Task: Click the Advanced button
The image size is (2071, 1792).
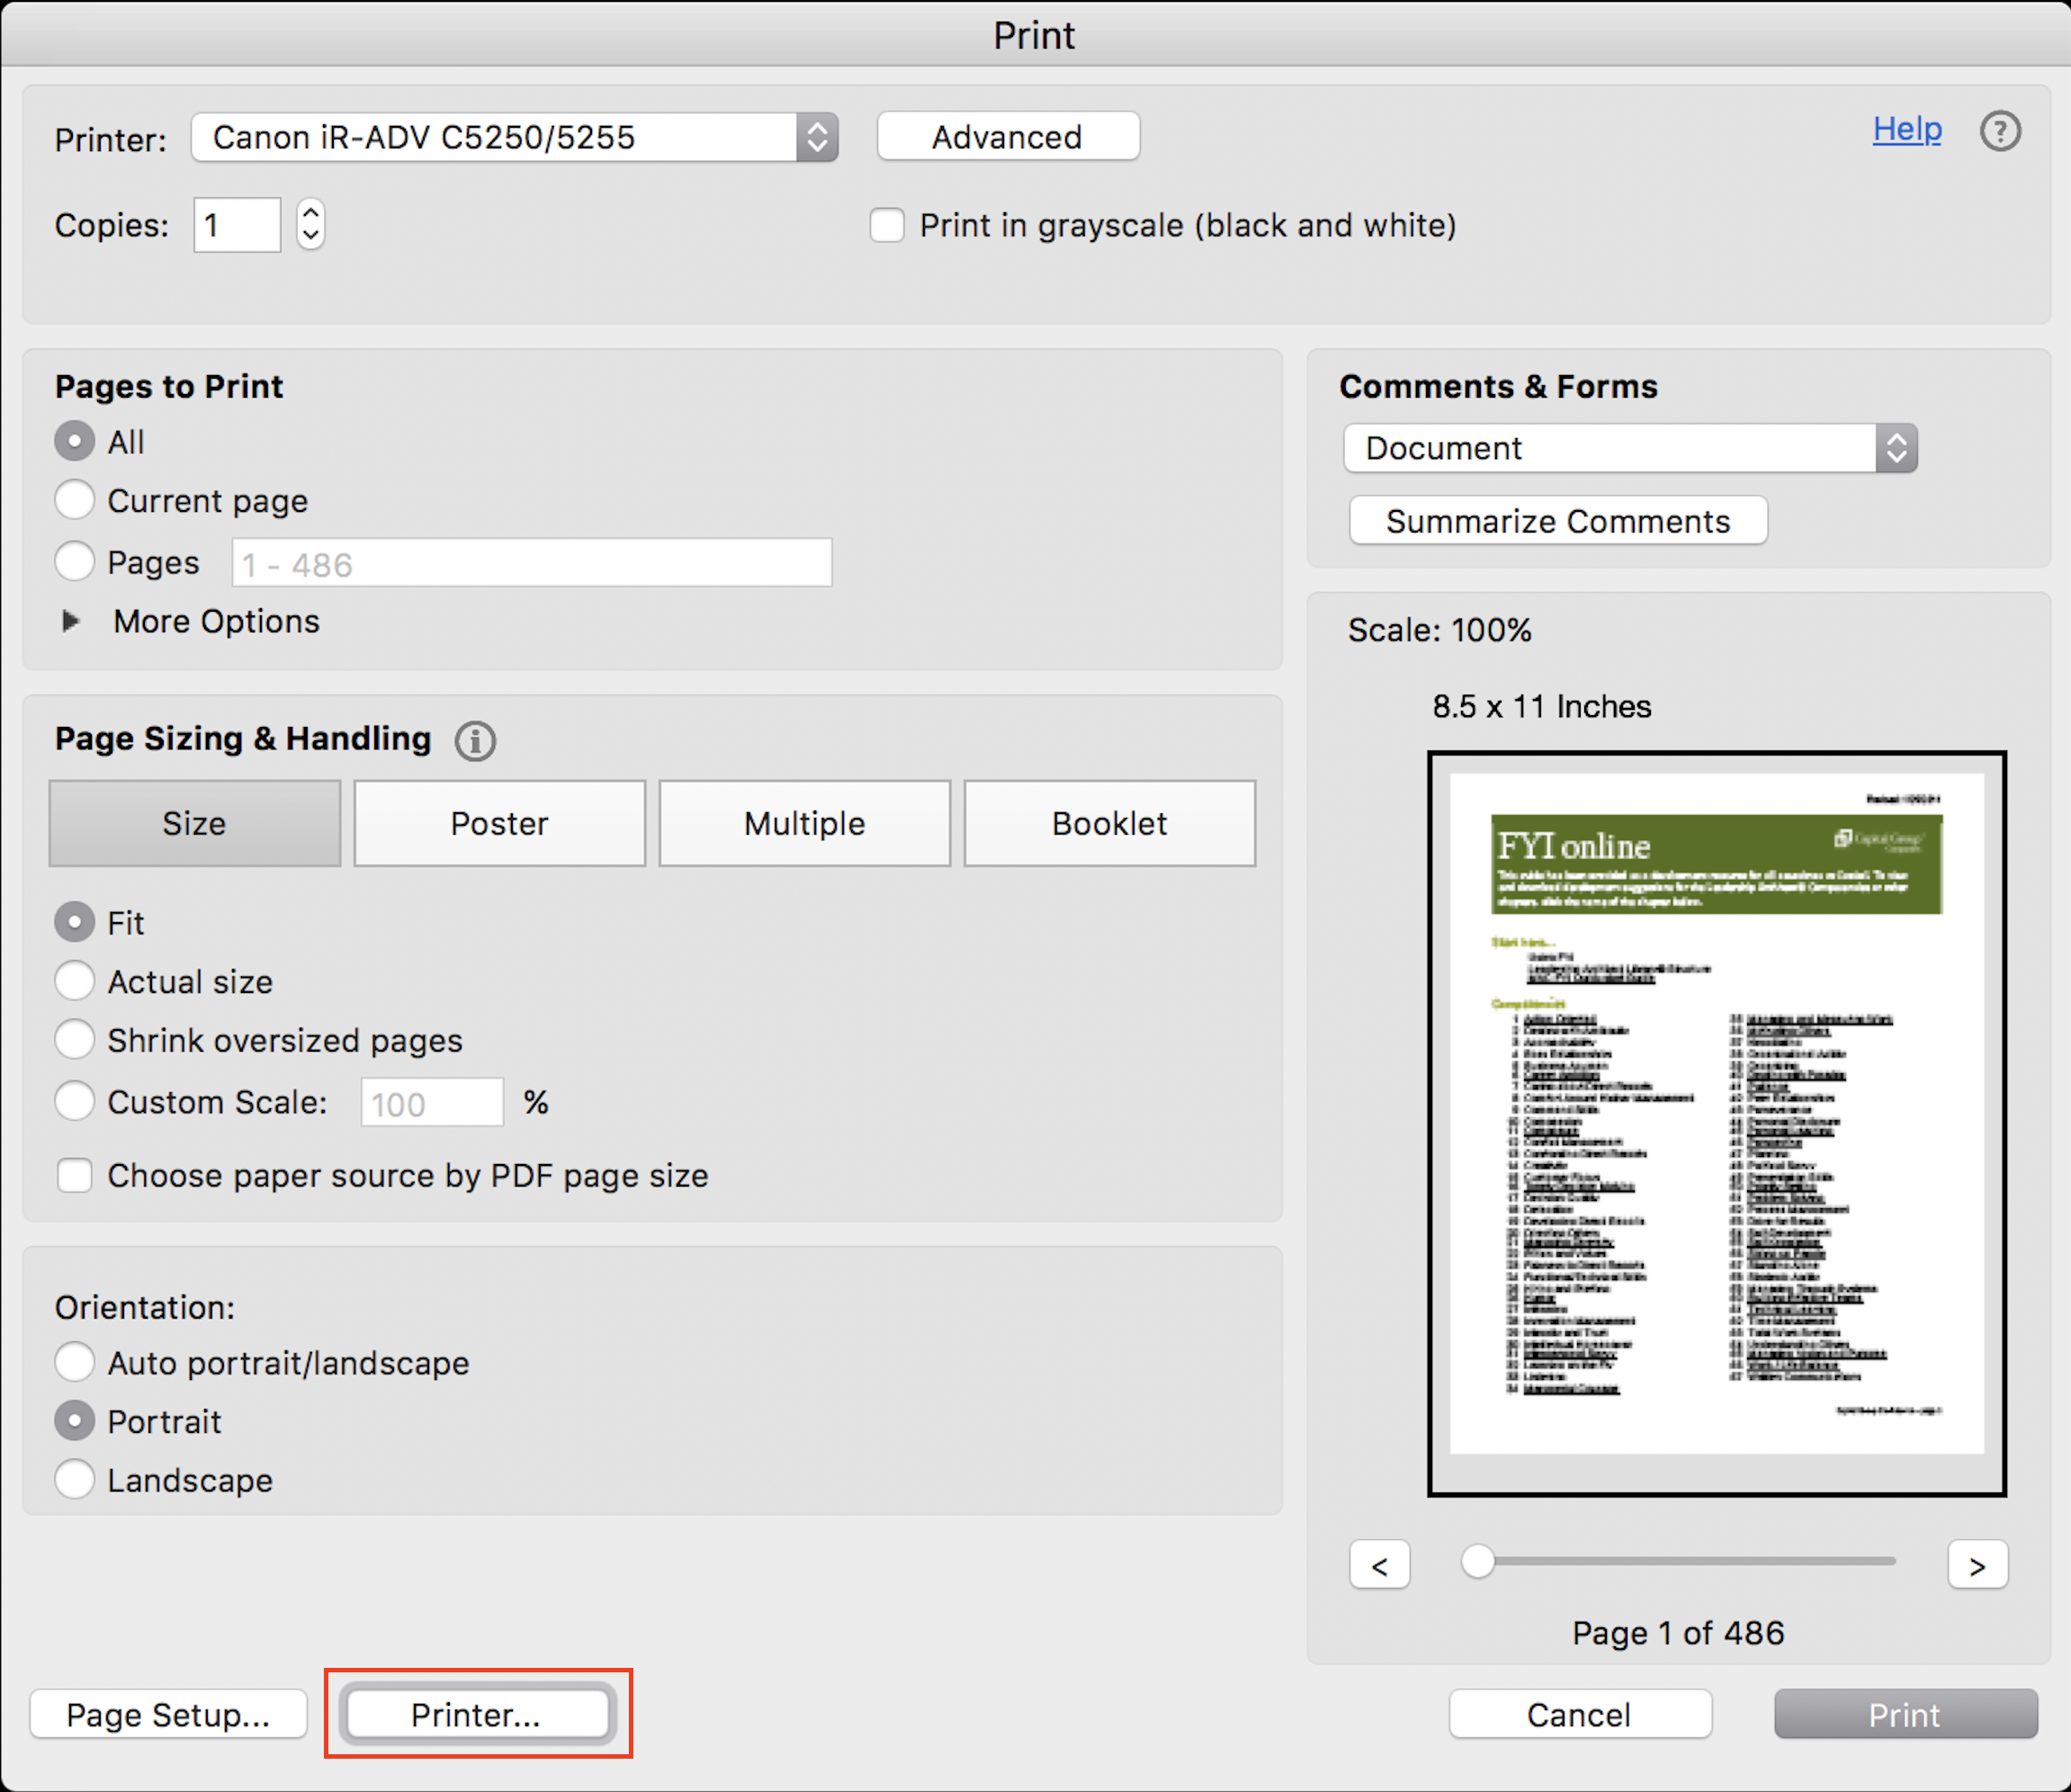Action: 1008,136
